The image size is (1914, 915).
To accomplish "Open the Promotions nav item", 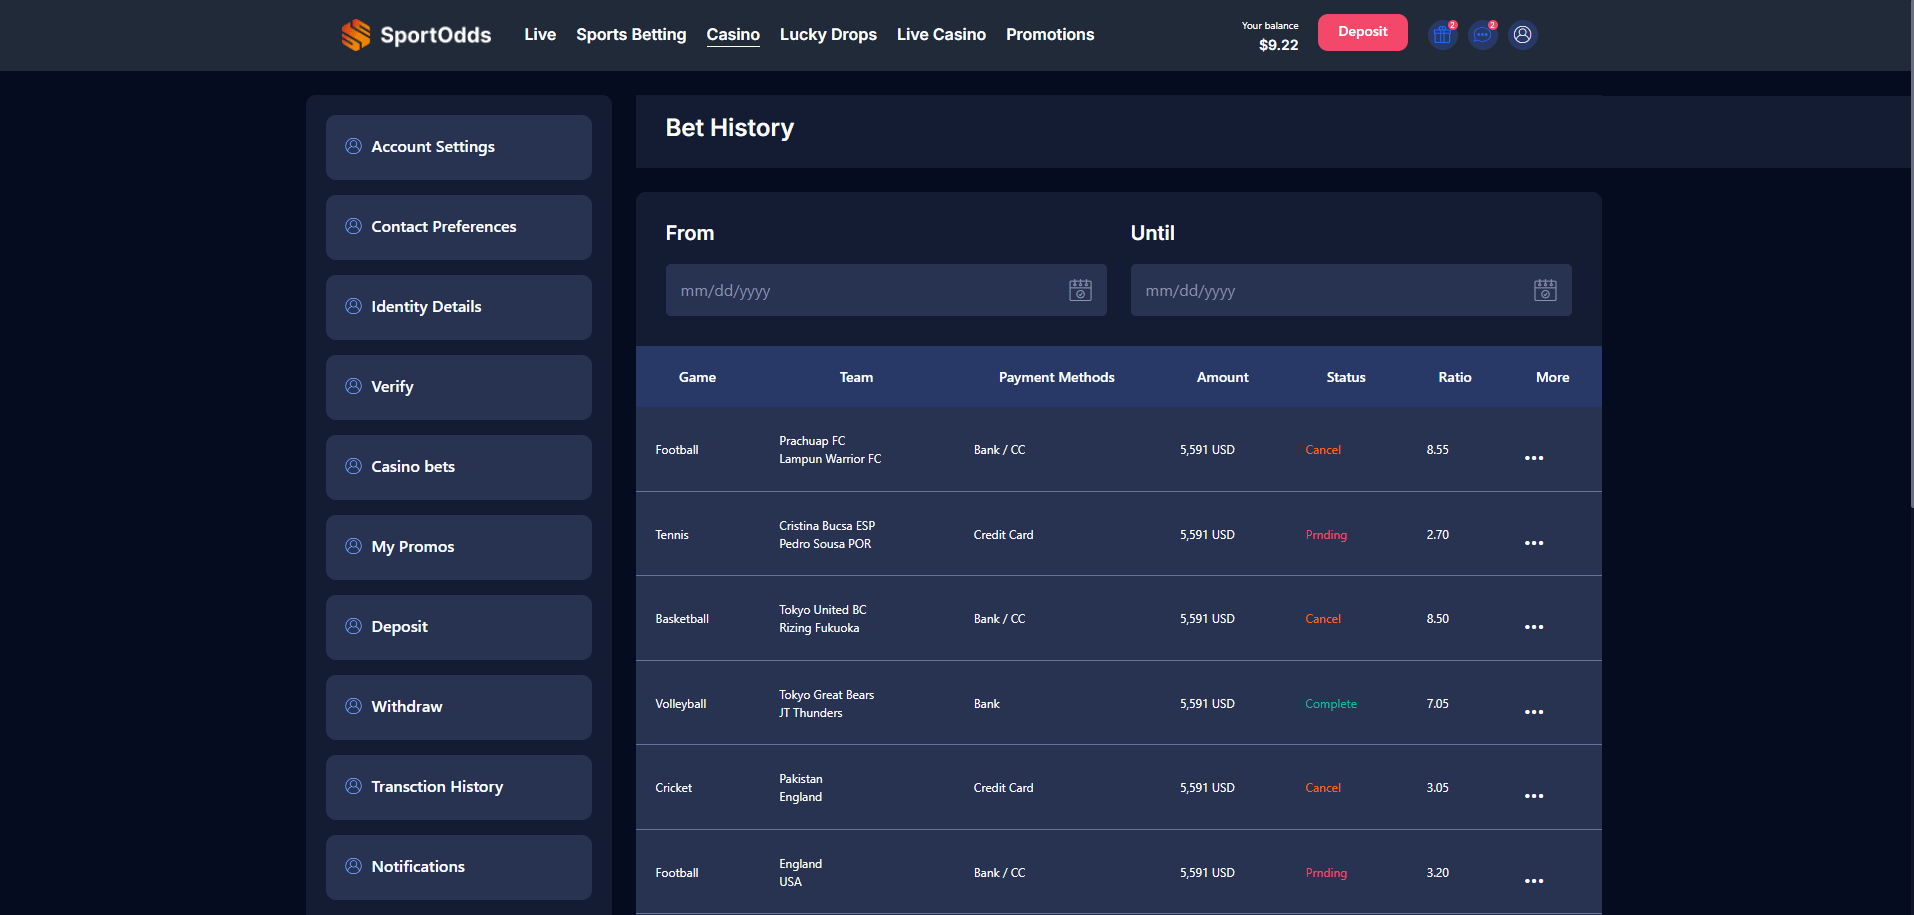I will click(x=1050, y=34).
